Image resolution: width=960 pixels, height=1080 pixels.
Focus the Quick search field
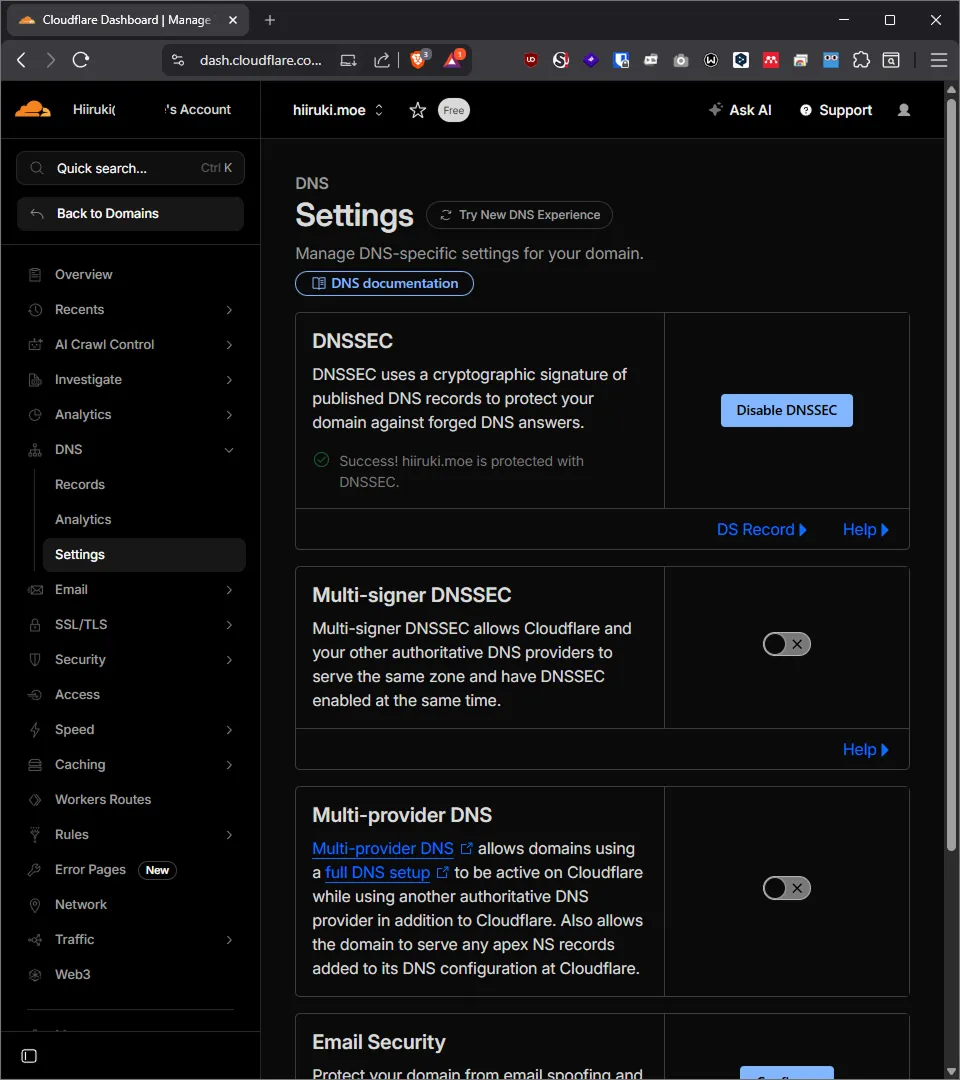click(130, 168)
